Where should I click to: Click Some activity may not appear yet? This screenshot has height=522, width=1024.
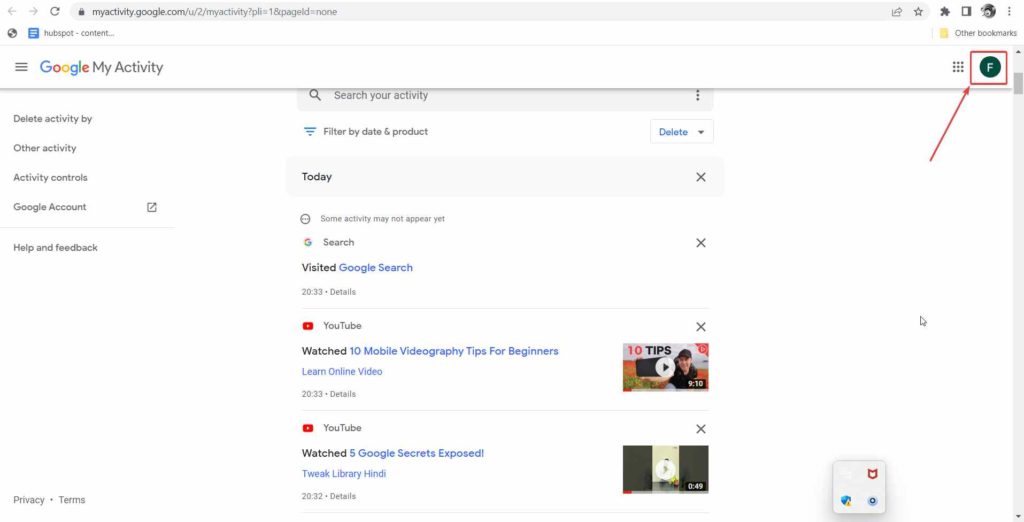pyautogui.click(x=382, y=219)
